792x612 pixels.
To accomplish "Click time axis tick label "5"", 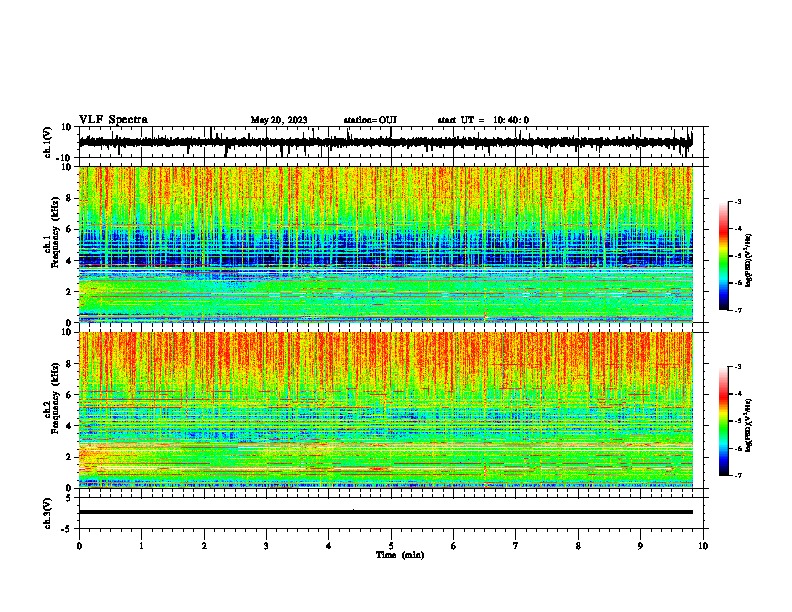I will [391, 546].
